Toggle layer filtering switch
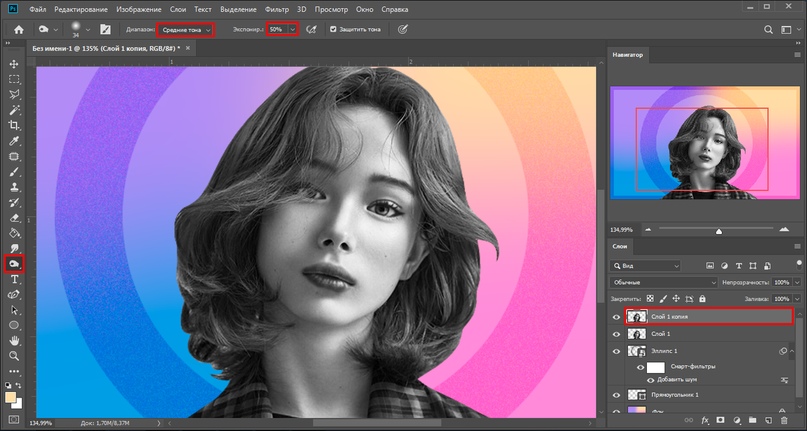The height and width of the screenshot is (431, 807). pos(798,264)
